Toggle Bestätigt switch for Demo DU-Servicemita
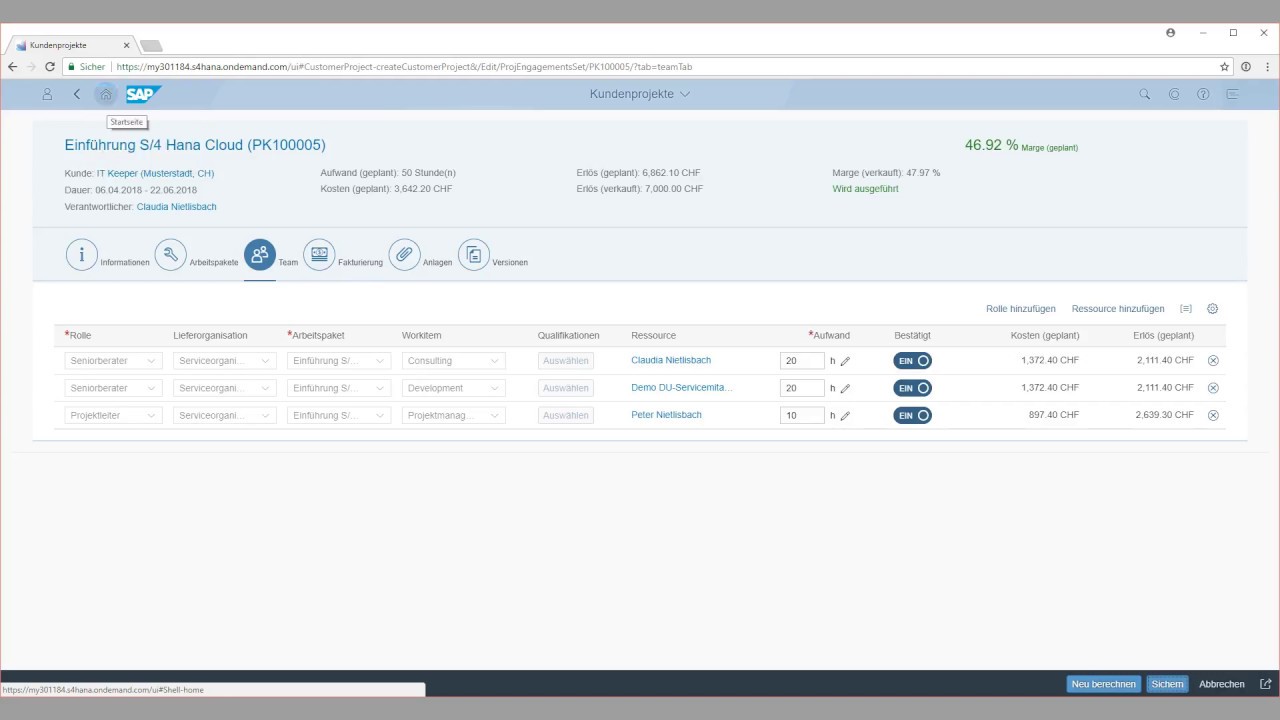This screenshot has width=1280, height=720. [x=912, y=388]
